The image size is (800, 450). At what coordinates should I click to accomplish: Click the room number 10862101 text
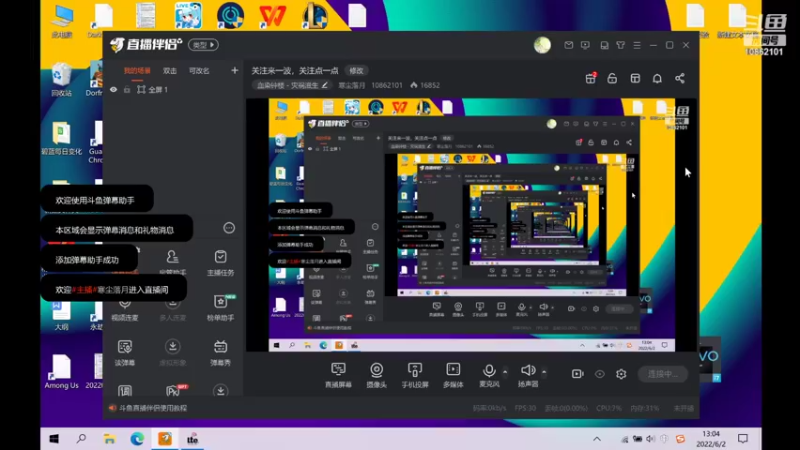[x=387, y=85]
